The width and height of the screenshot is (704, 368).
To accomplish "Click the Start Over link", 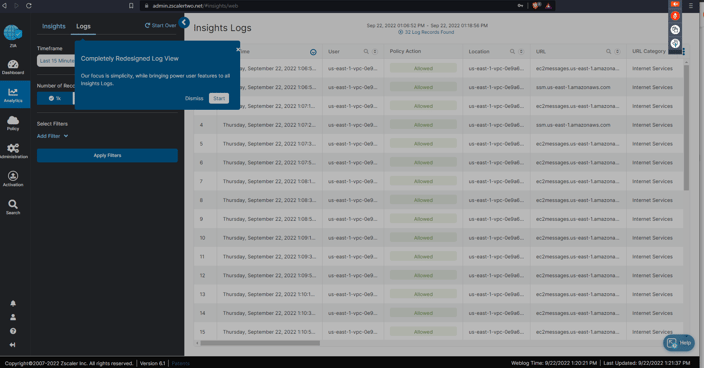I will point(160,26).
